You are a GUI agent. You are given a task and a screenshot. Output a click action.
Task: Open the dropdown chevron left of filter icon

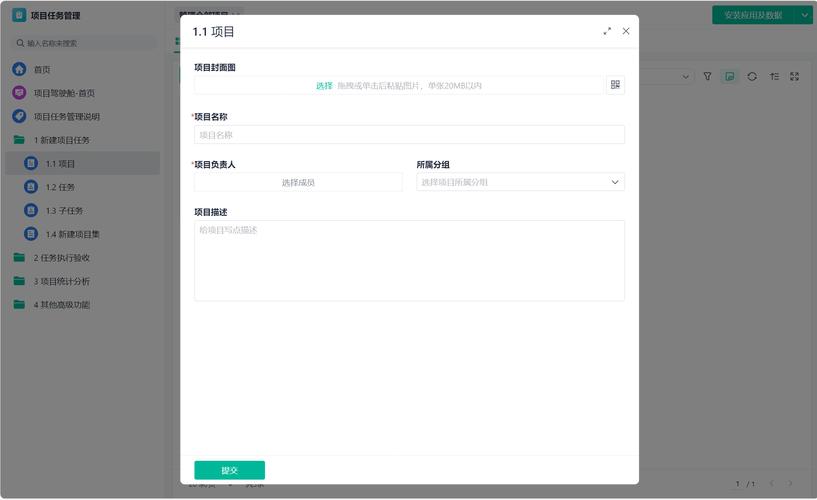tap(685, 77)
